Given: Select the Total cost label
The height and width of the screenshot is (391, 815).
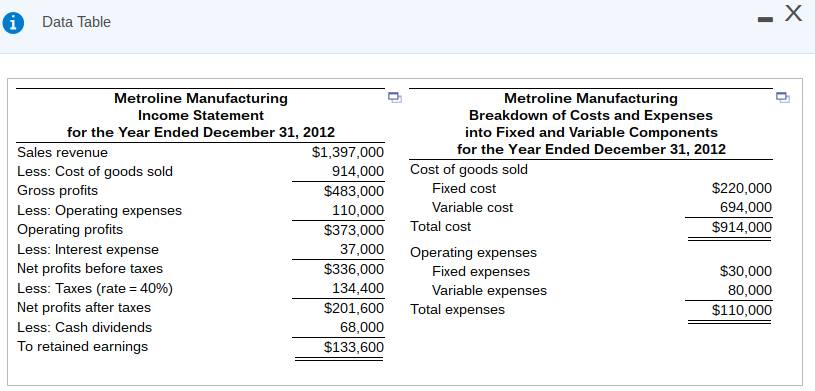Looking at the screenshot, I should pyautogui.click(x=441, y=227).
